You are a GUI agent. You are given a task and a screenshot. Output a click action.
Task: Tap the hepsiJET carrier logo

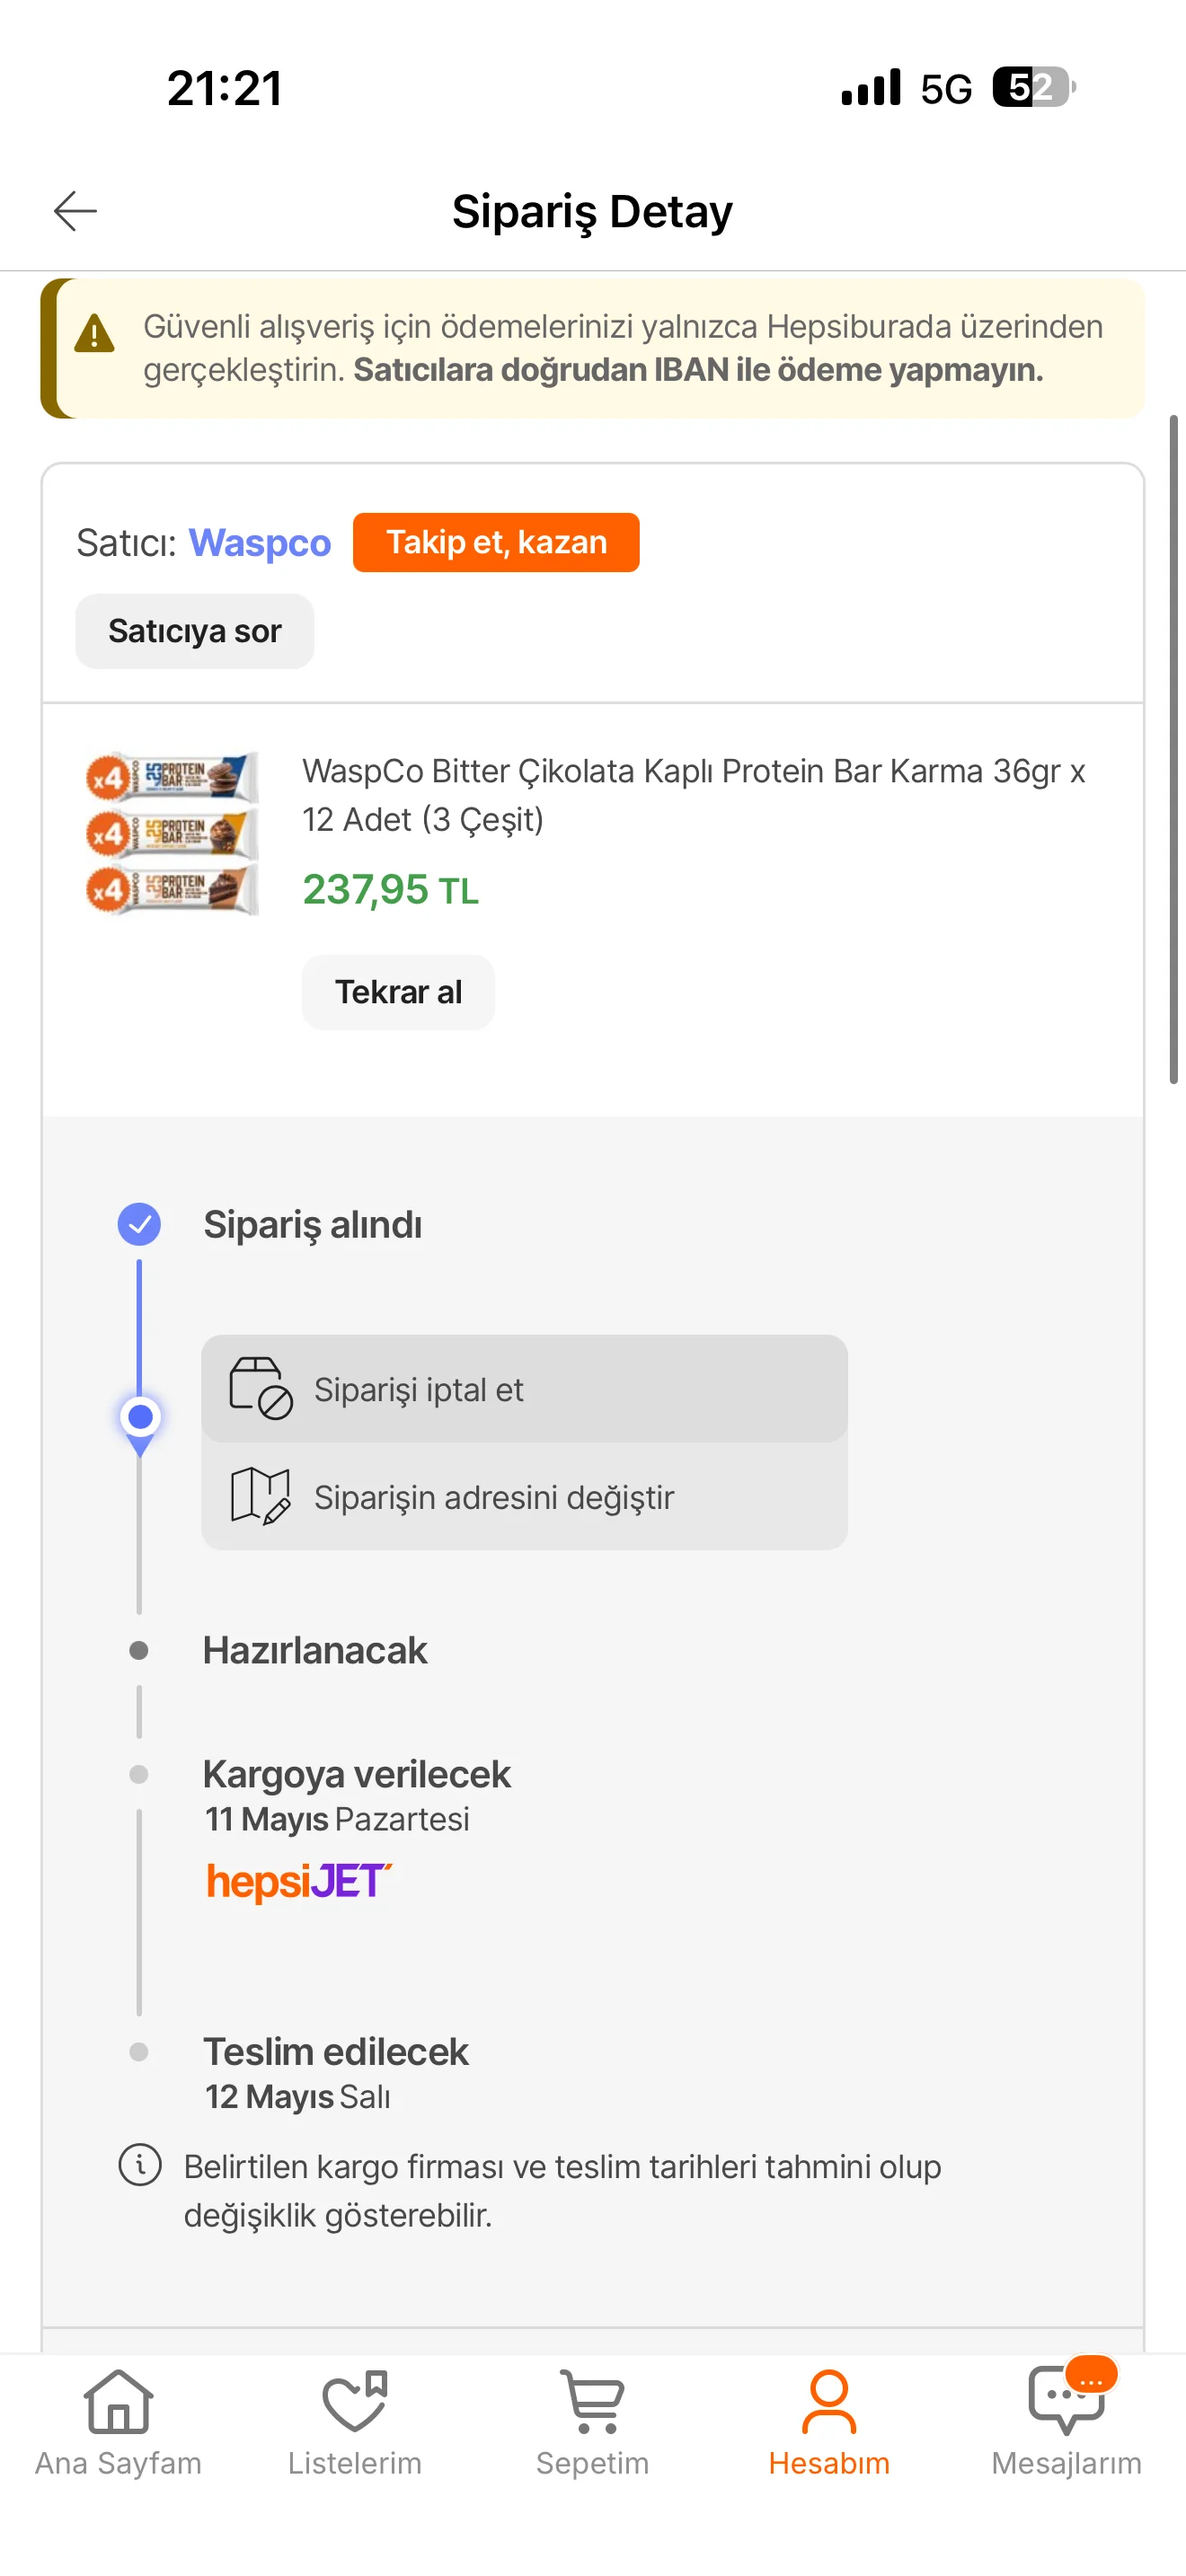[x=299, y=1881]
